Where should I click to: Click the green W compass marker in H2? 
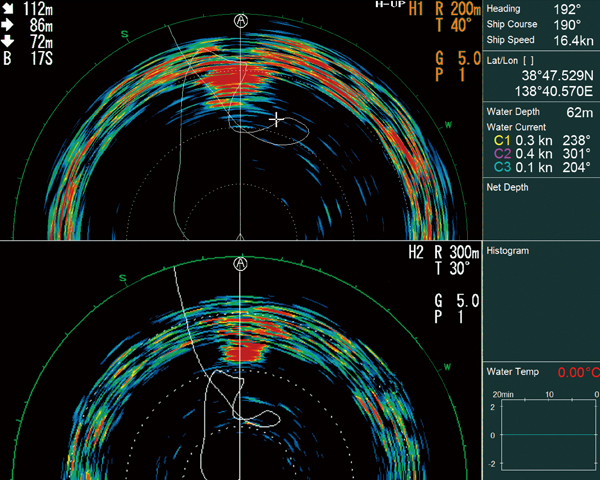coord(447,367)
